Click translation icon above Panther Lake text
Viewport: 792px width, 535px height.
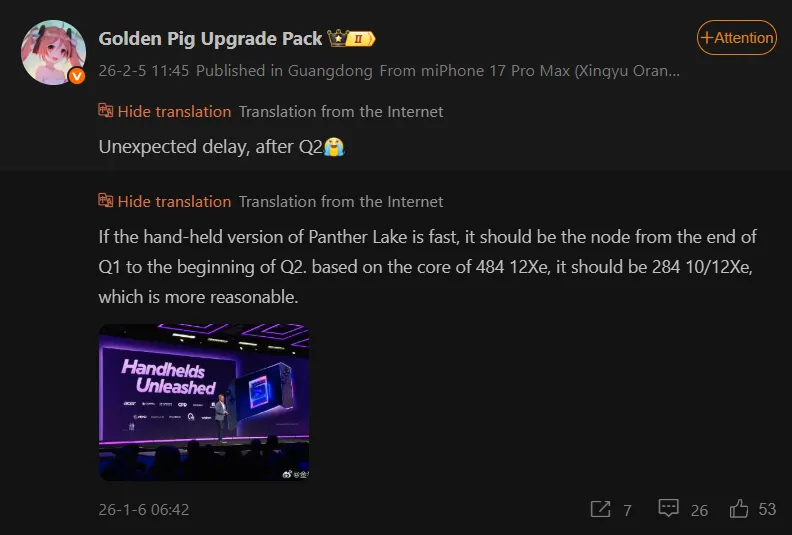[x=106, y=201]
